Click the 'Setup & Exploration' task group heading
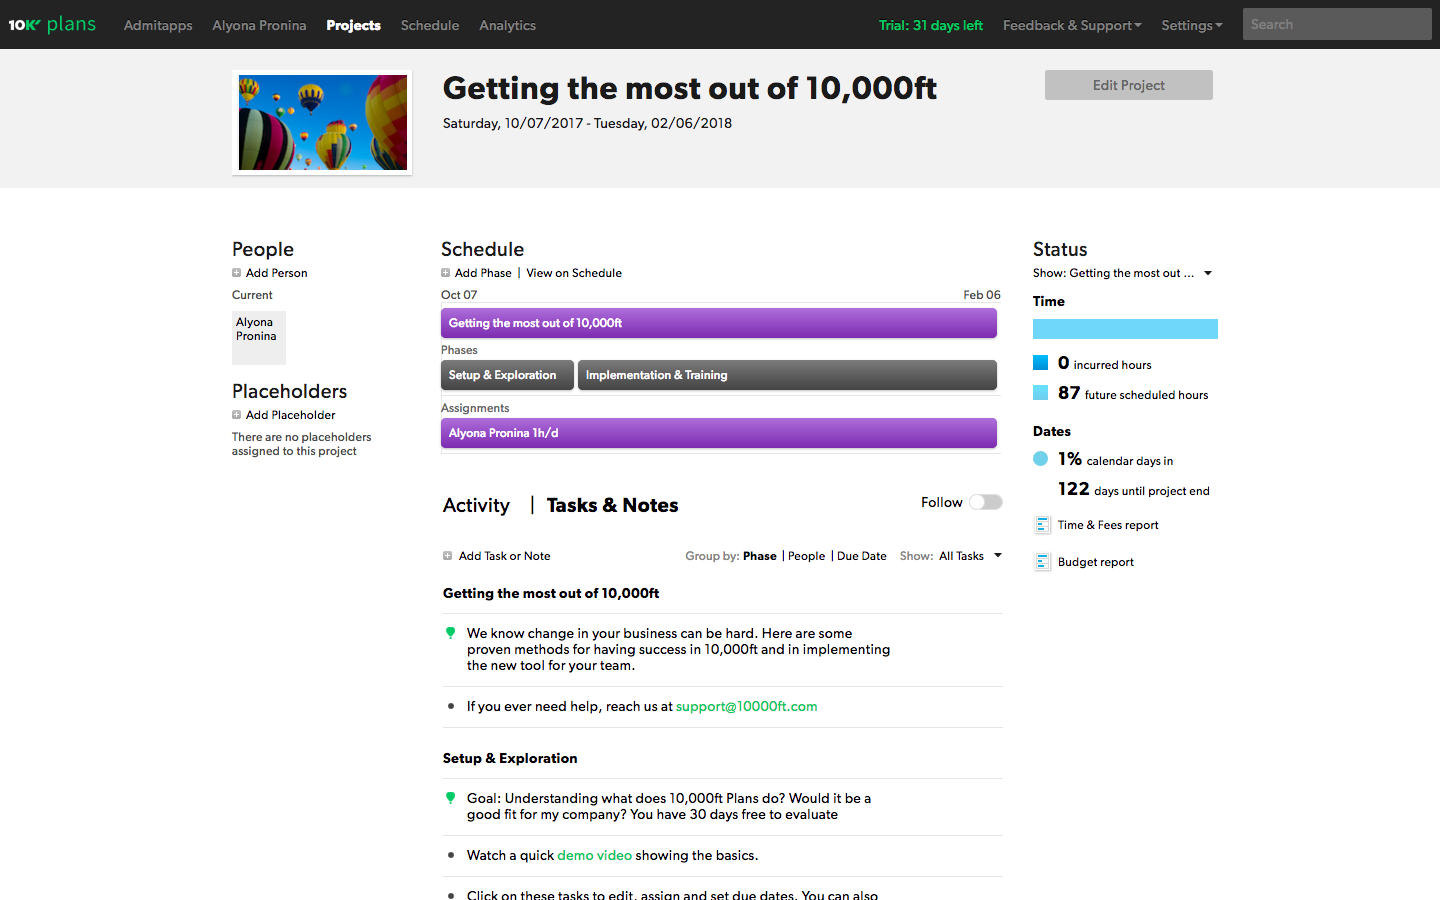 [x=510, y=758]
